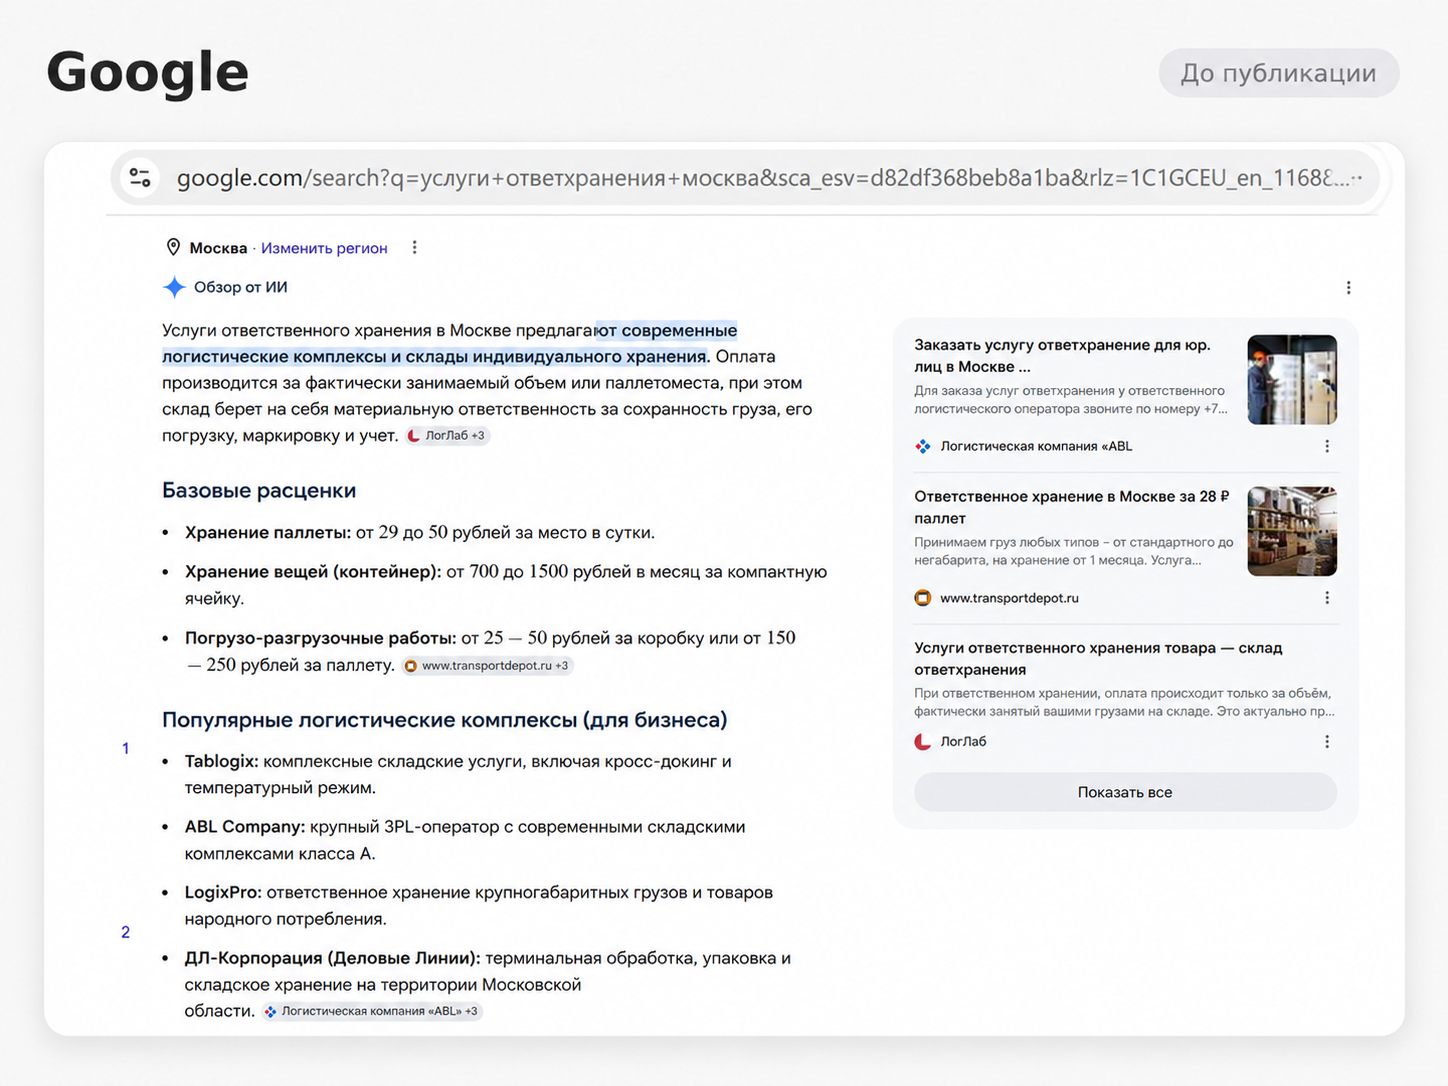Click the ЛогЛаб +3 source chip
Image resolution: width=1448 pixels, height=1086 pixels.
coord(448,435)
